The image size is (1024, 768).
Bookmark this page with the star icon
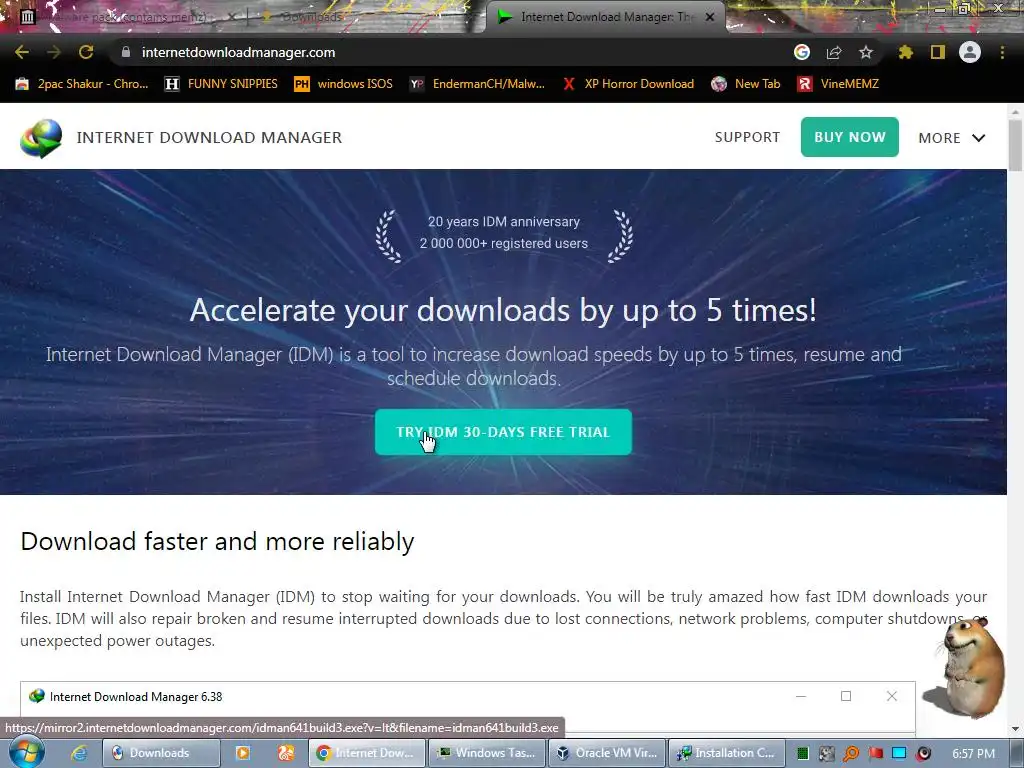[x=866, y=52]
